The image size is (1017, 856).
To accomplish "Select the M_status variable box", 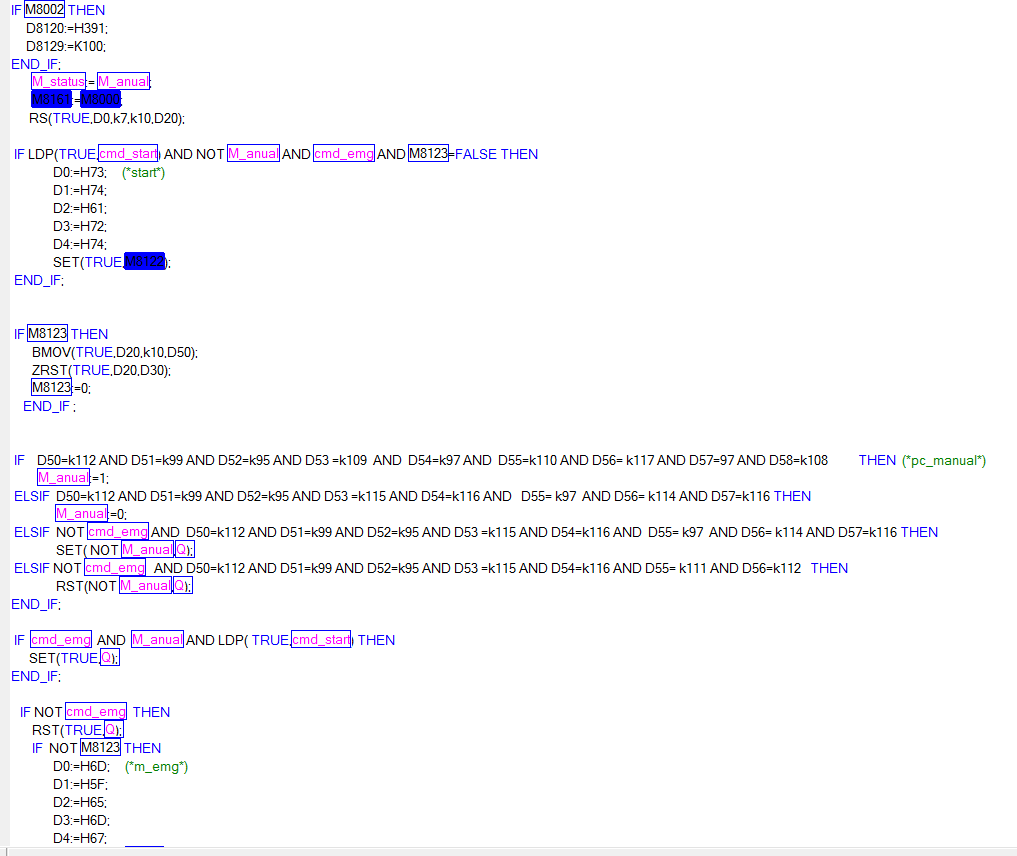I will coord(58,81).
